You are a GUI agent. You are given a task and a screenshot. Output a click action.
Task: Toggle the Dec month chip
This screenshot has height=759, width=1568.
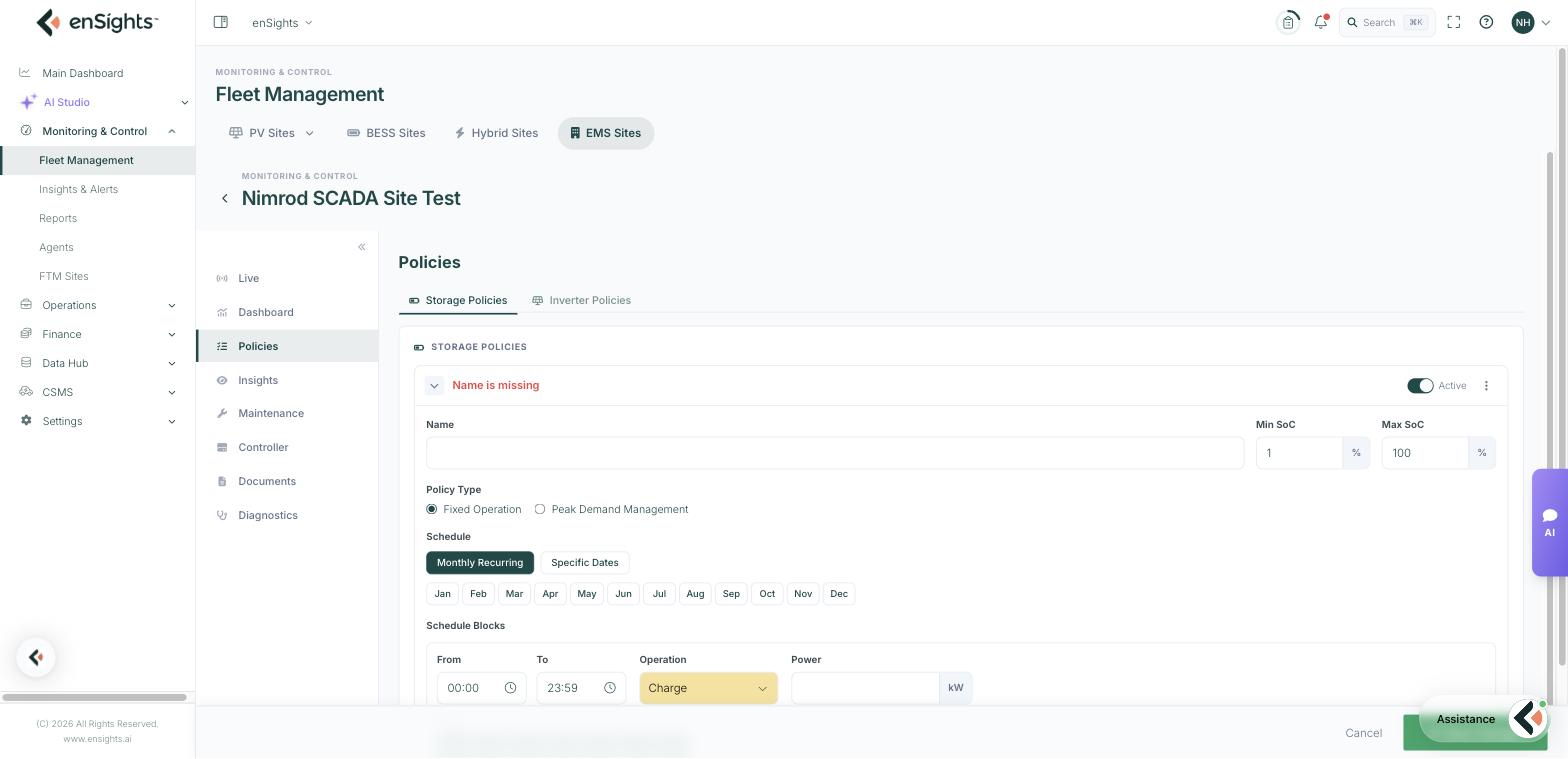[x=839, y=594]
